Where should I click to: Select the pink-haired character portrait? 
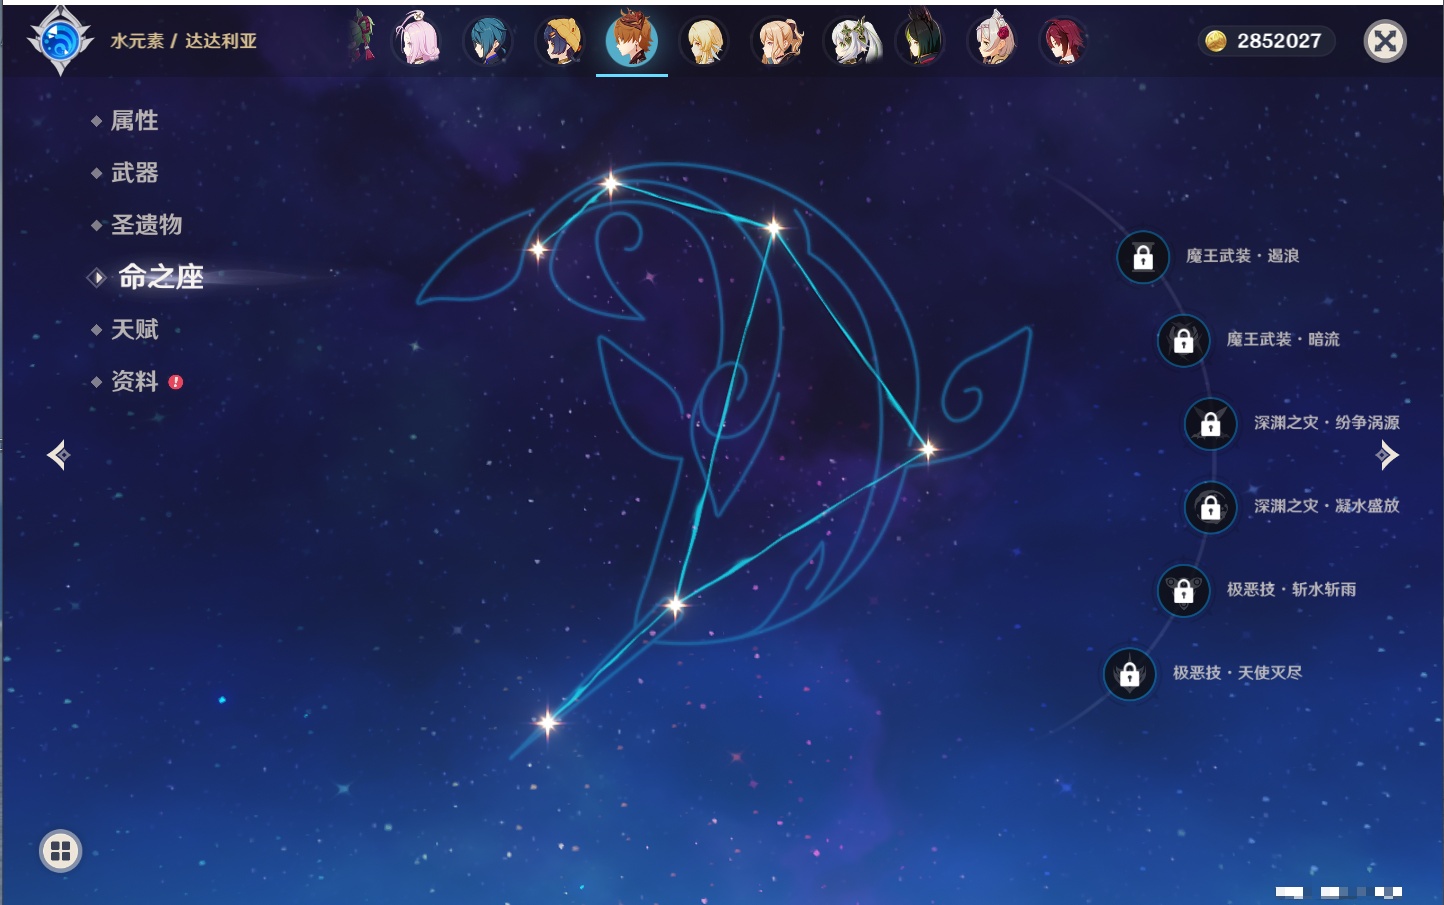click(x=417, y=40)
